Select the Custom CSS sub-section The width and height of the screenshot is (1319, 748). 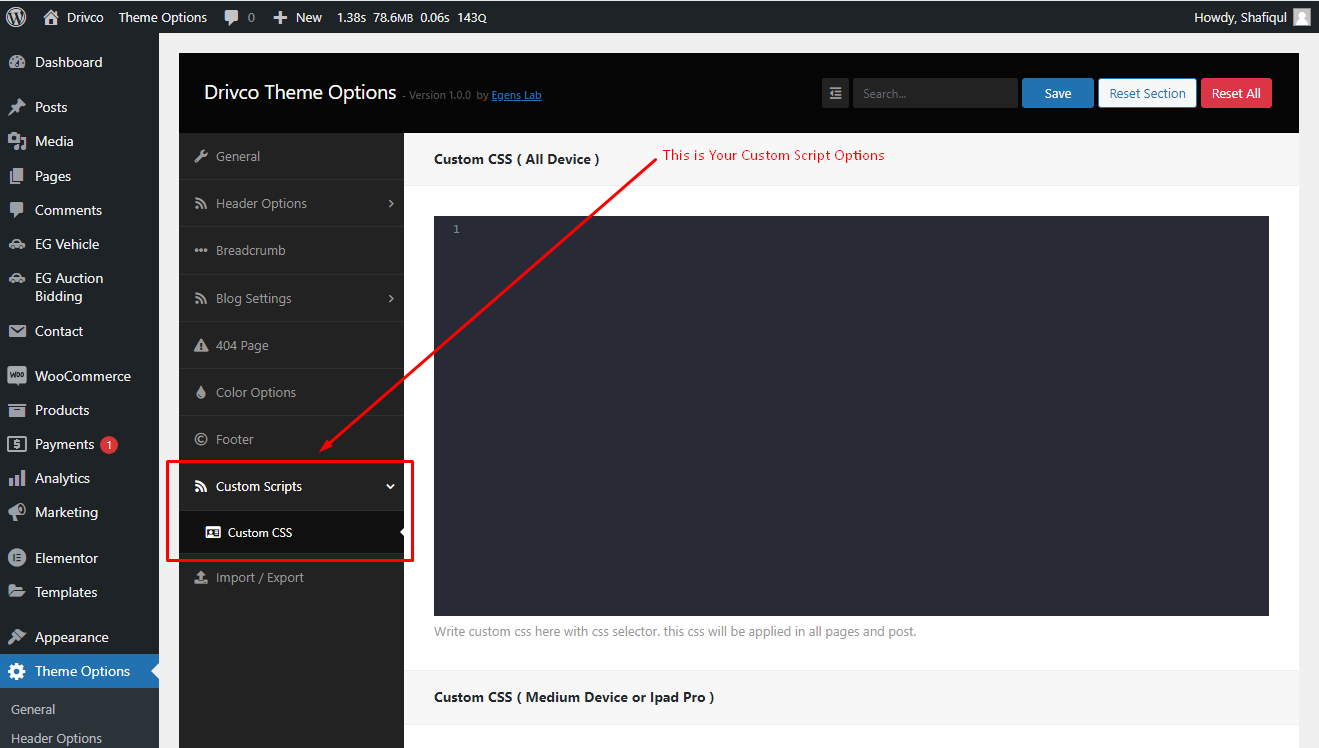point(291,532)
